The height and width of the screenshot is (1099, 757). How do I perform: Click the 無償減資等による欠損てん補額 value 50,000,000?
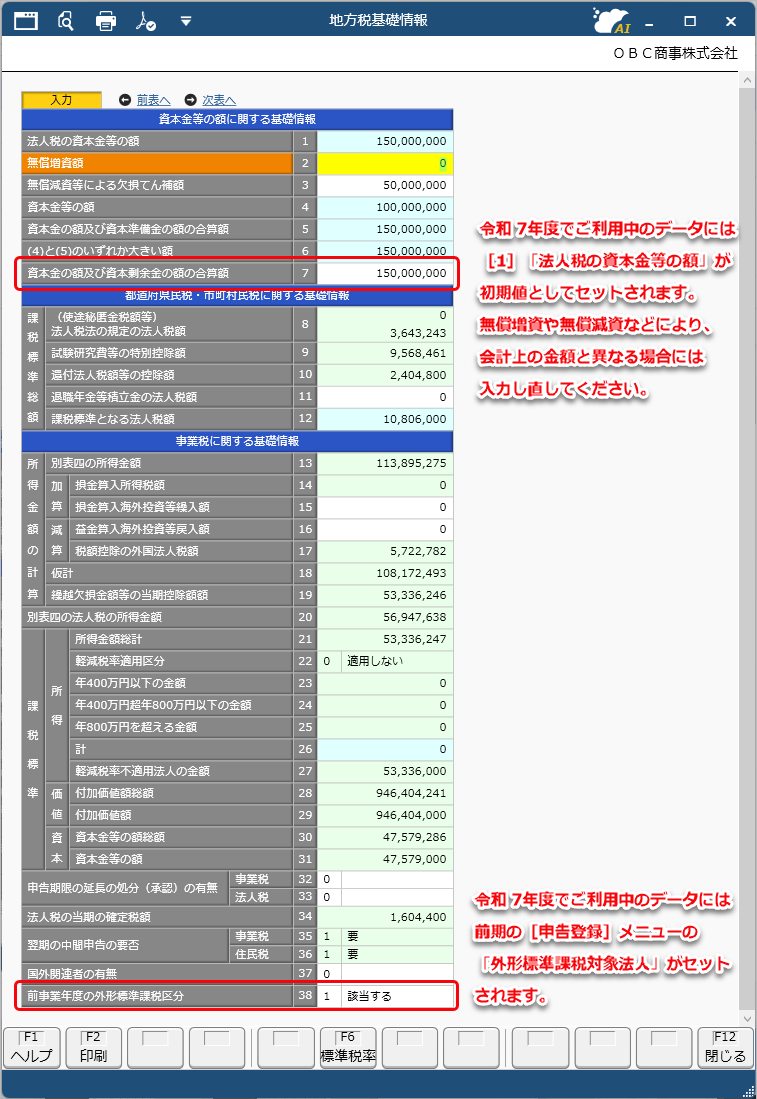[385, 185]
